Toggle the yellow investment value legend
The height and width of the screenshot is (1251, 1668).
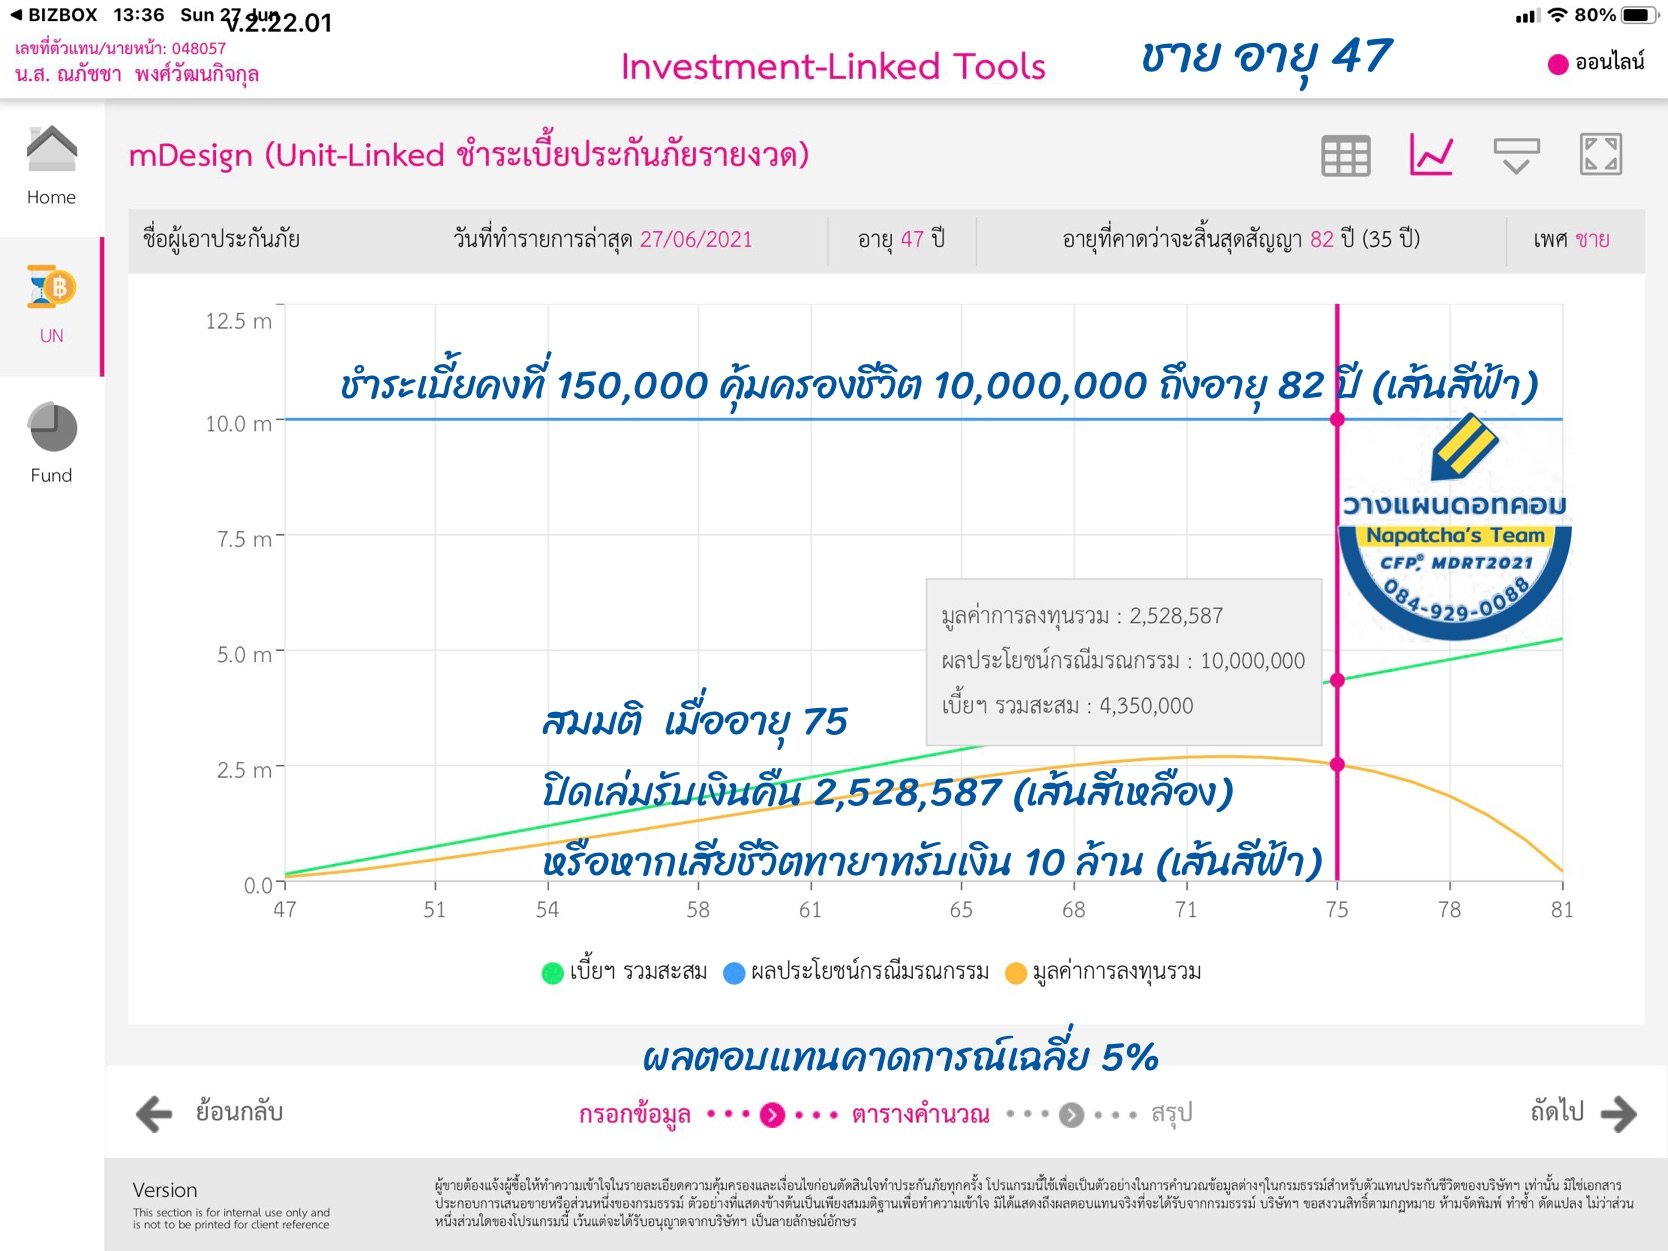point(1015,972)
